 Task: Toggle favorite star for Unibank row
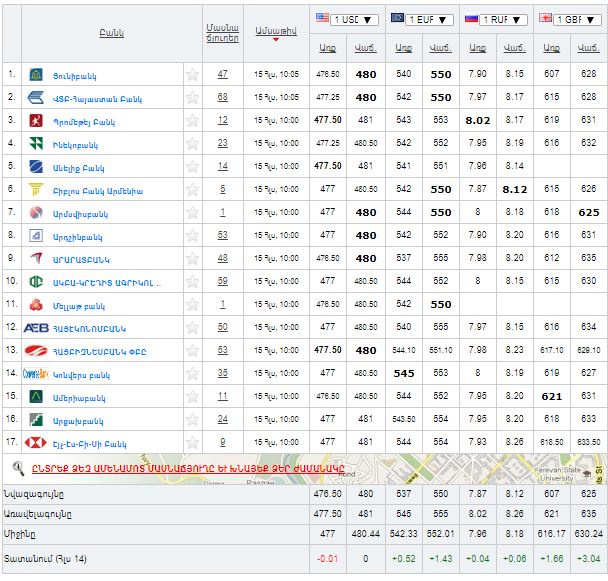(193, 74)
